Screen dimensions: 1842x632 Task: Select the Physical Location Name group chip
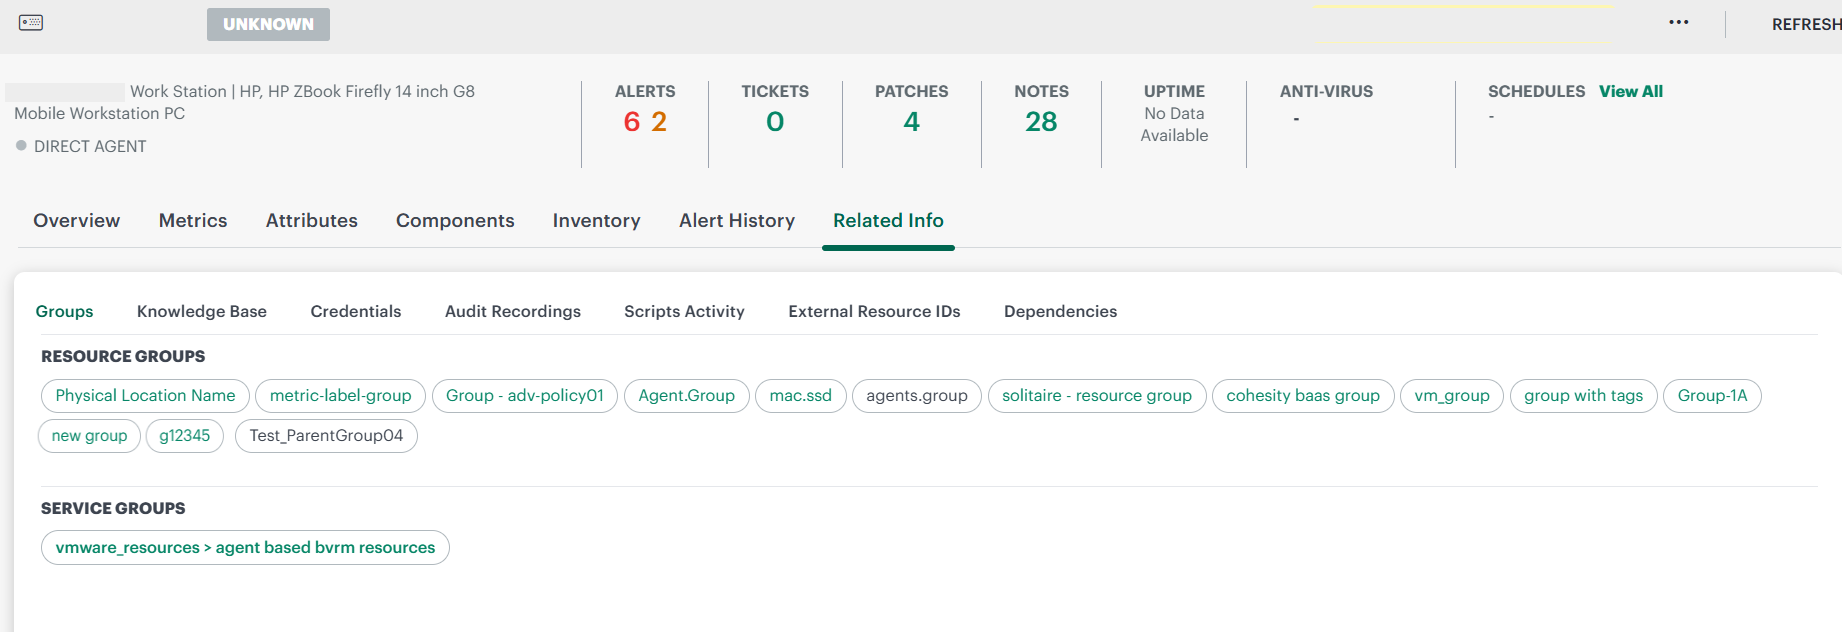tap(145, 396)
